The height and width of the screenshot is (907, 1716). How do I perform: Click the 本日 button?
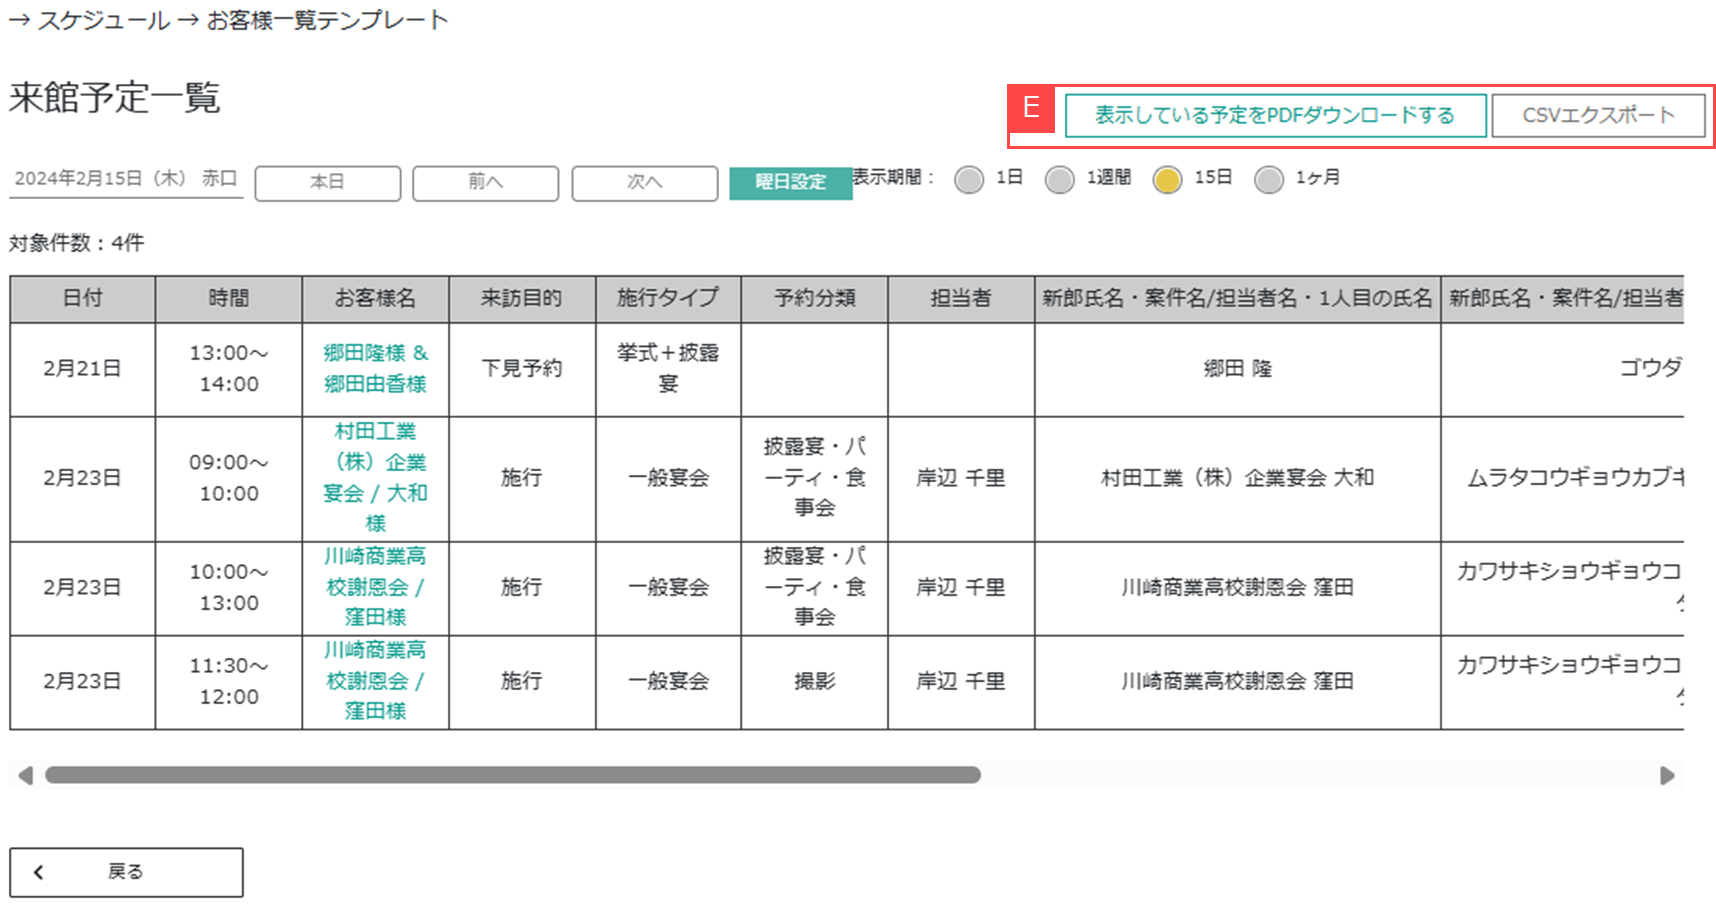point(327,183)
